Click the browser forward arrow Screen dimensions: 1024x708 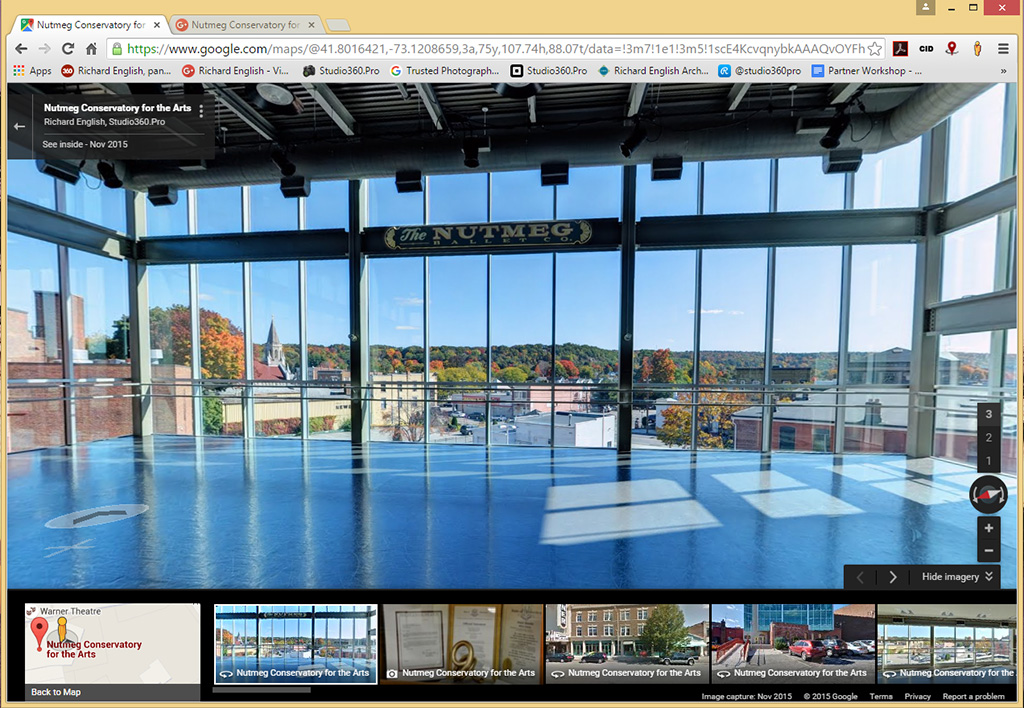44,49
